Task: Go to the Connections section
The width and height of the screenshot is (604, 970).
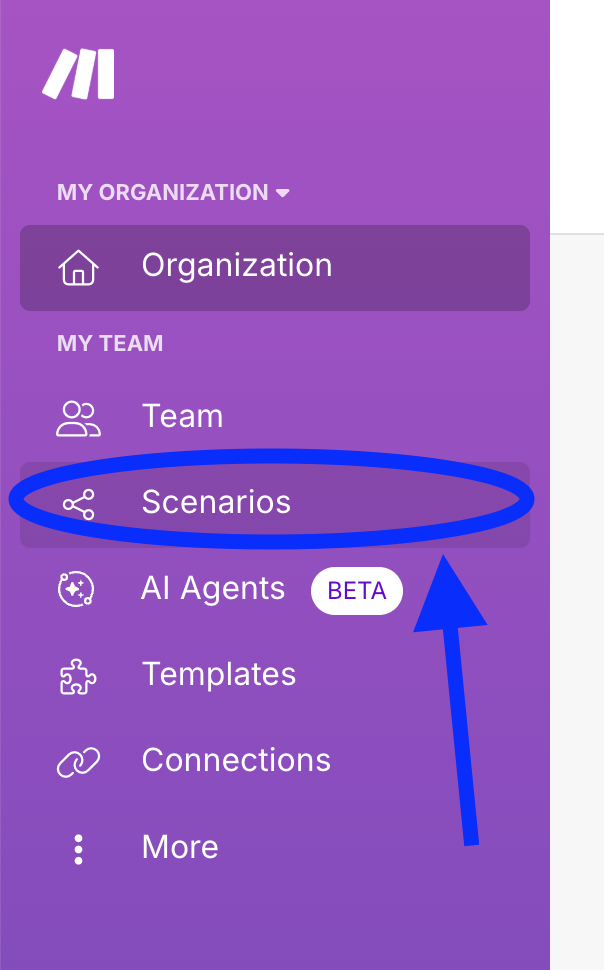Action: (235, 760)
